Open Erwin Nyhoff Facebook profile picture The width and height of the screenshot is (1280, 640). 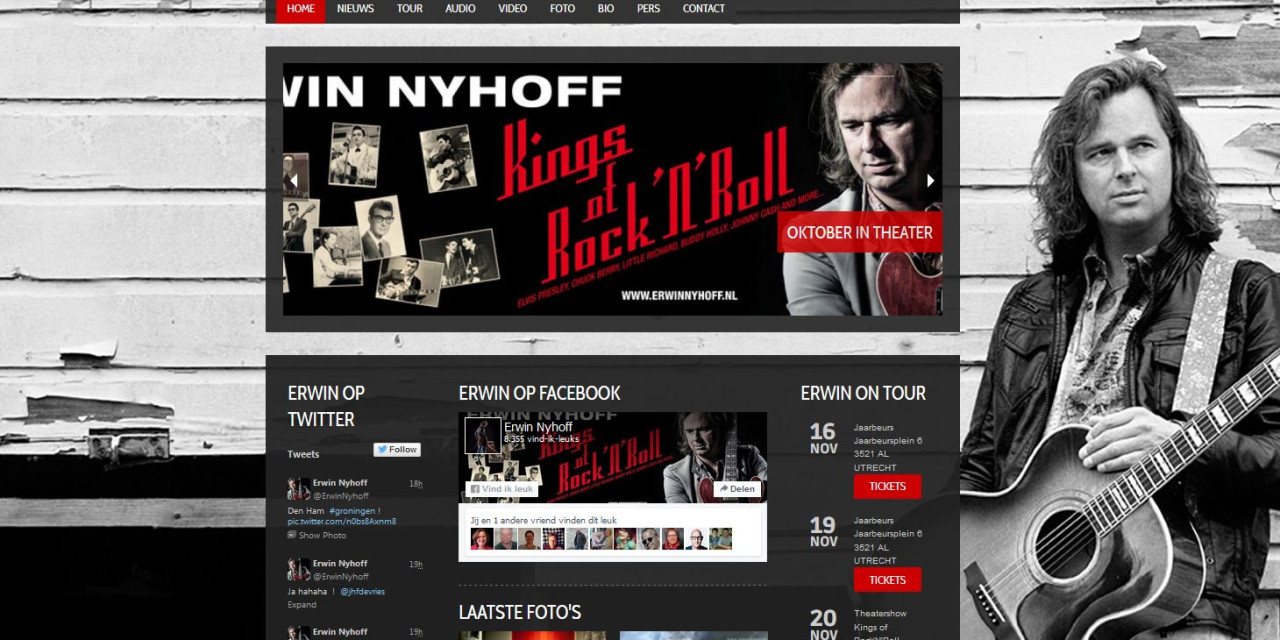click(x=483, y=436)
